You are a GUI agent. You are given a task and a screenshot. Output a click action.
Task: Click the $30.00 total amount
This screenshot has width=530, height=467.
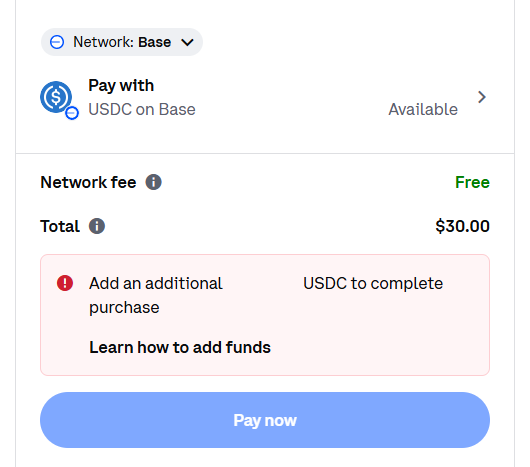tap(462, 226)
